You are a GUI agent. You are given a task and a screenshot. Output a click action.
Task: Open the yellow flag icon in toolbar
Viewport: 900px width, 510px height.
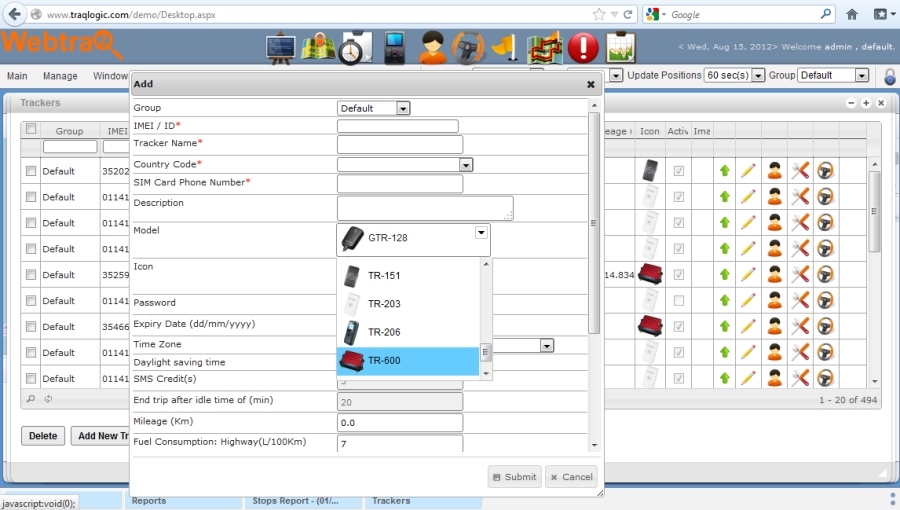tap(506, 48)
